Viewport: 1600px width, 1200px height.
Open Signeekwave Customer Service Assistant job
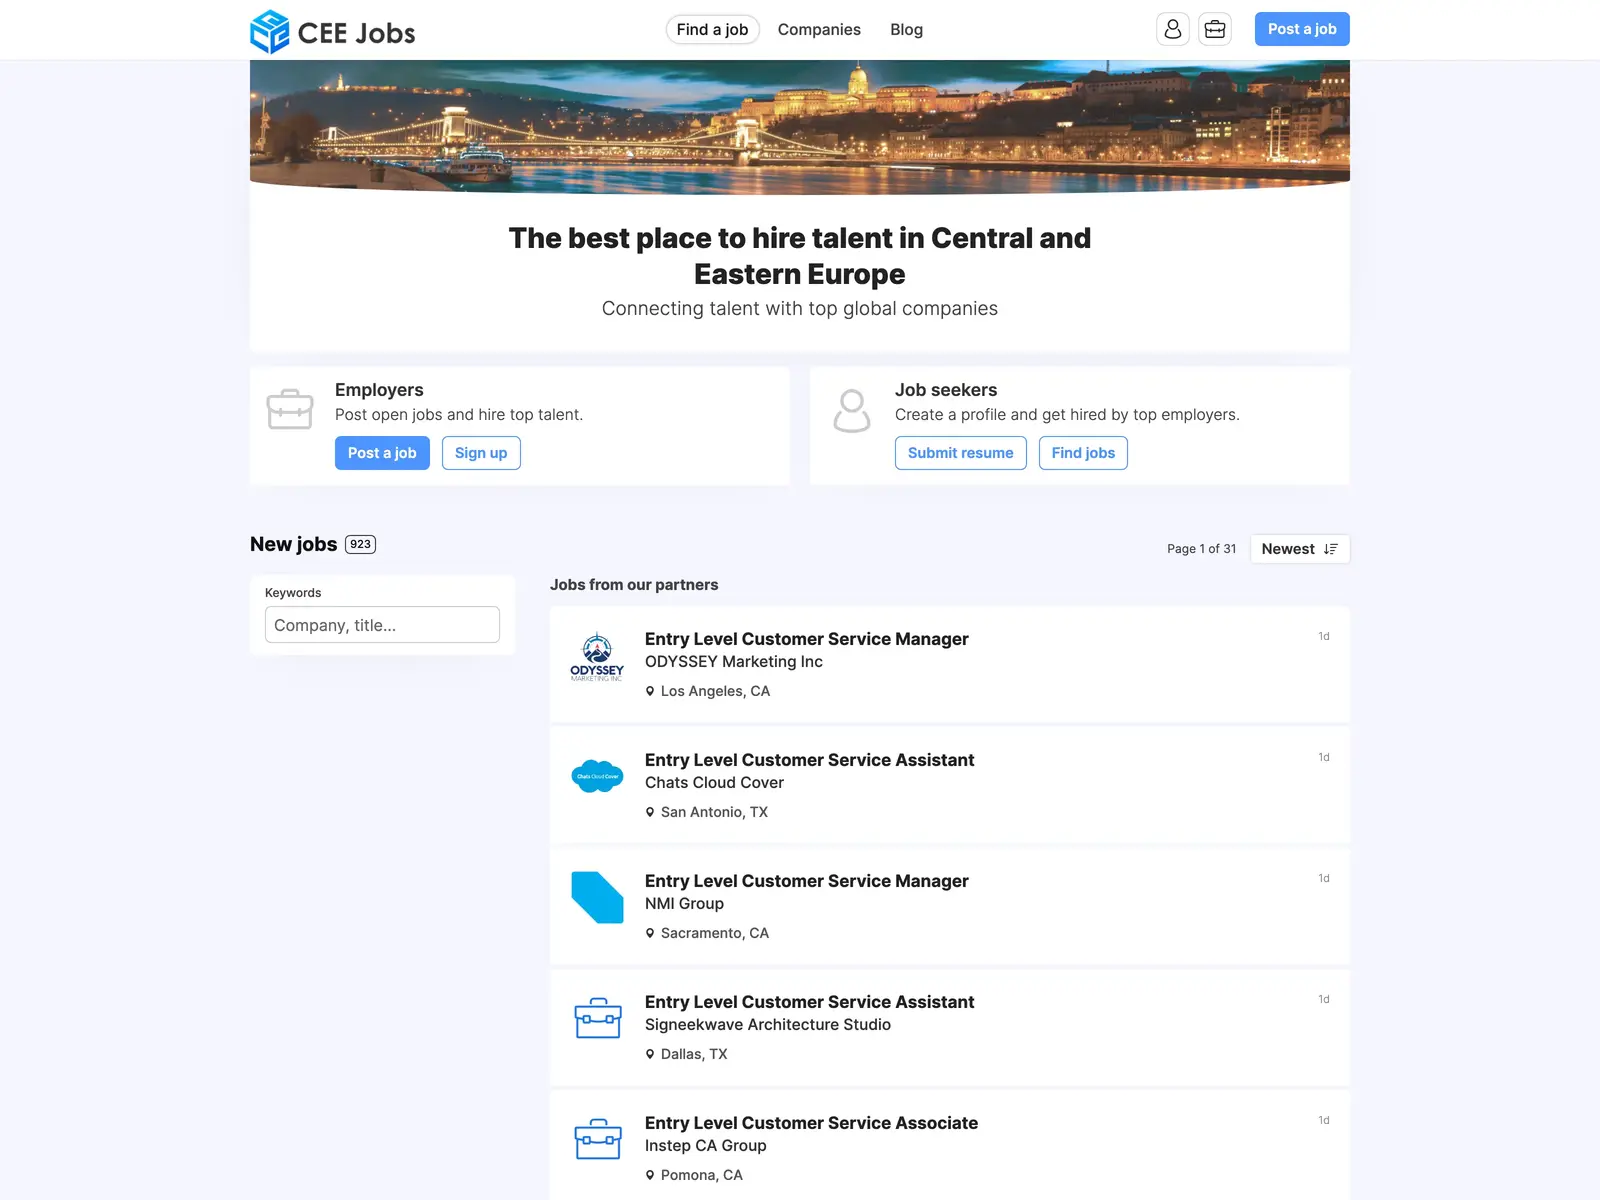(x=810, y=1002)
